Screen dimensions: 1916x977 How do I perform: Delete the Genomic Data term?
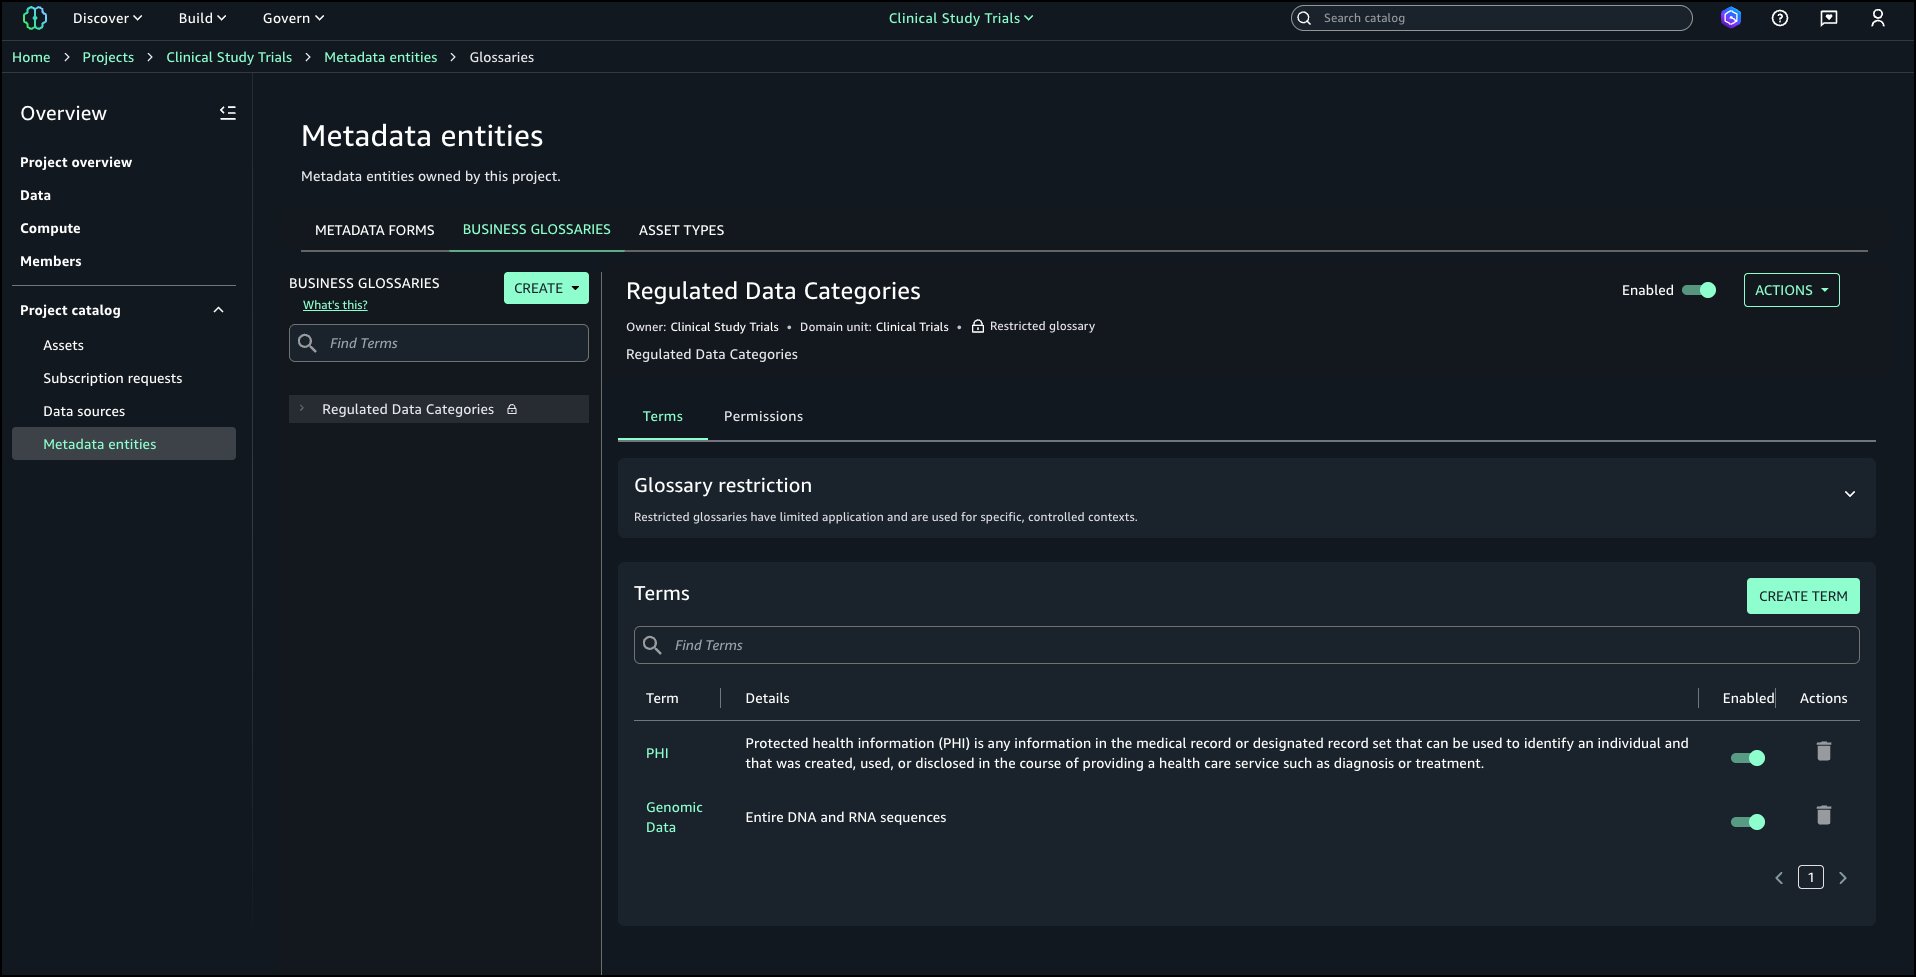point(1823,815)
